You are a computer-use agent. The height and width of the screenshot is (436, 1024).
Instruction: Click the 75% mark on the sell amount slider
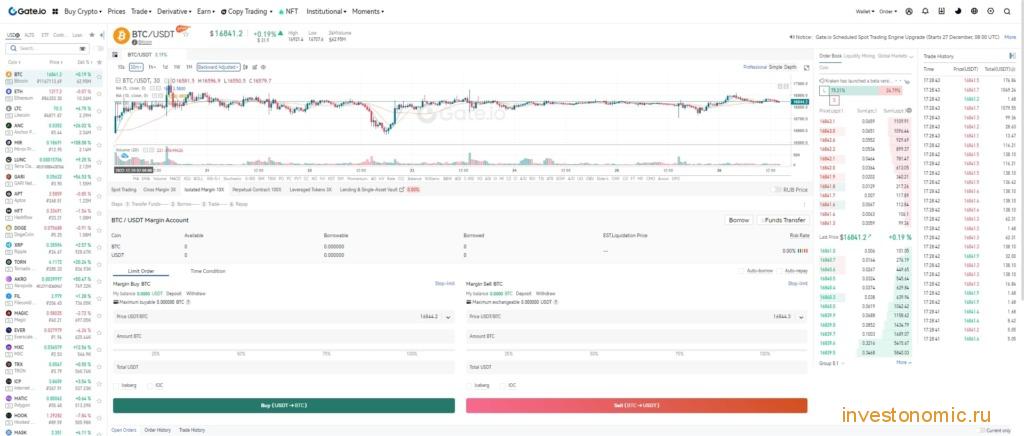tap(680, 354)
